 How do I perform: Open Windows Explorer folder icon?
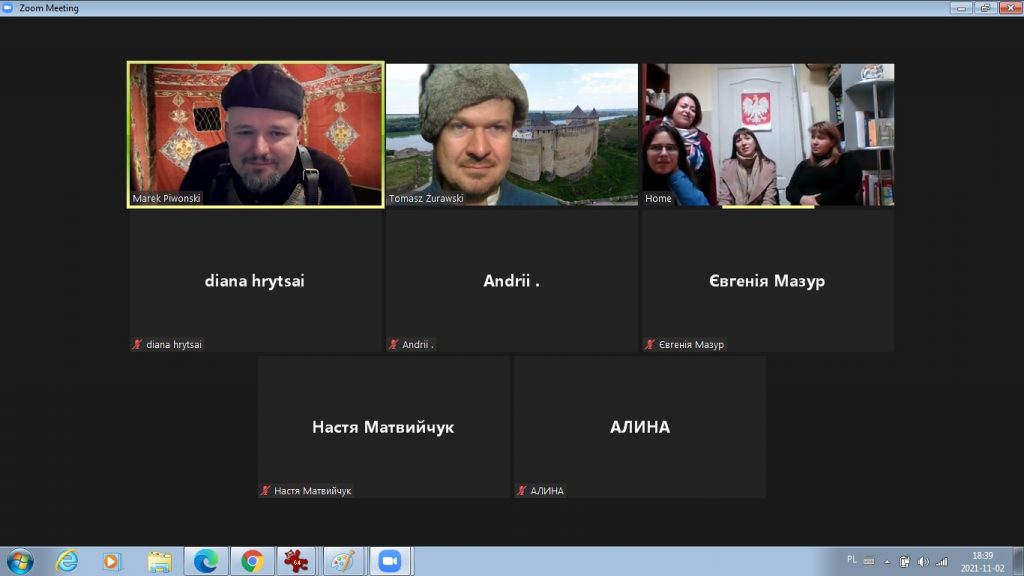coord(159,561)
